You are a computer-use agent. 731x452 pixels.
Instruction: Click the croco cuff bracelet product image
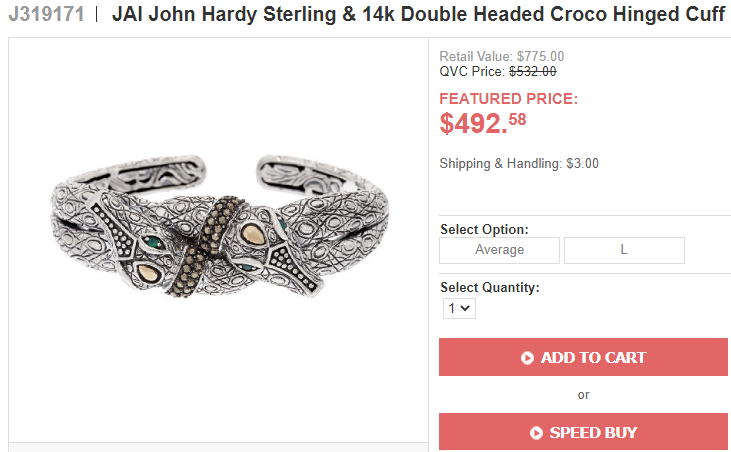point(218,240)
